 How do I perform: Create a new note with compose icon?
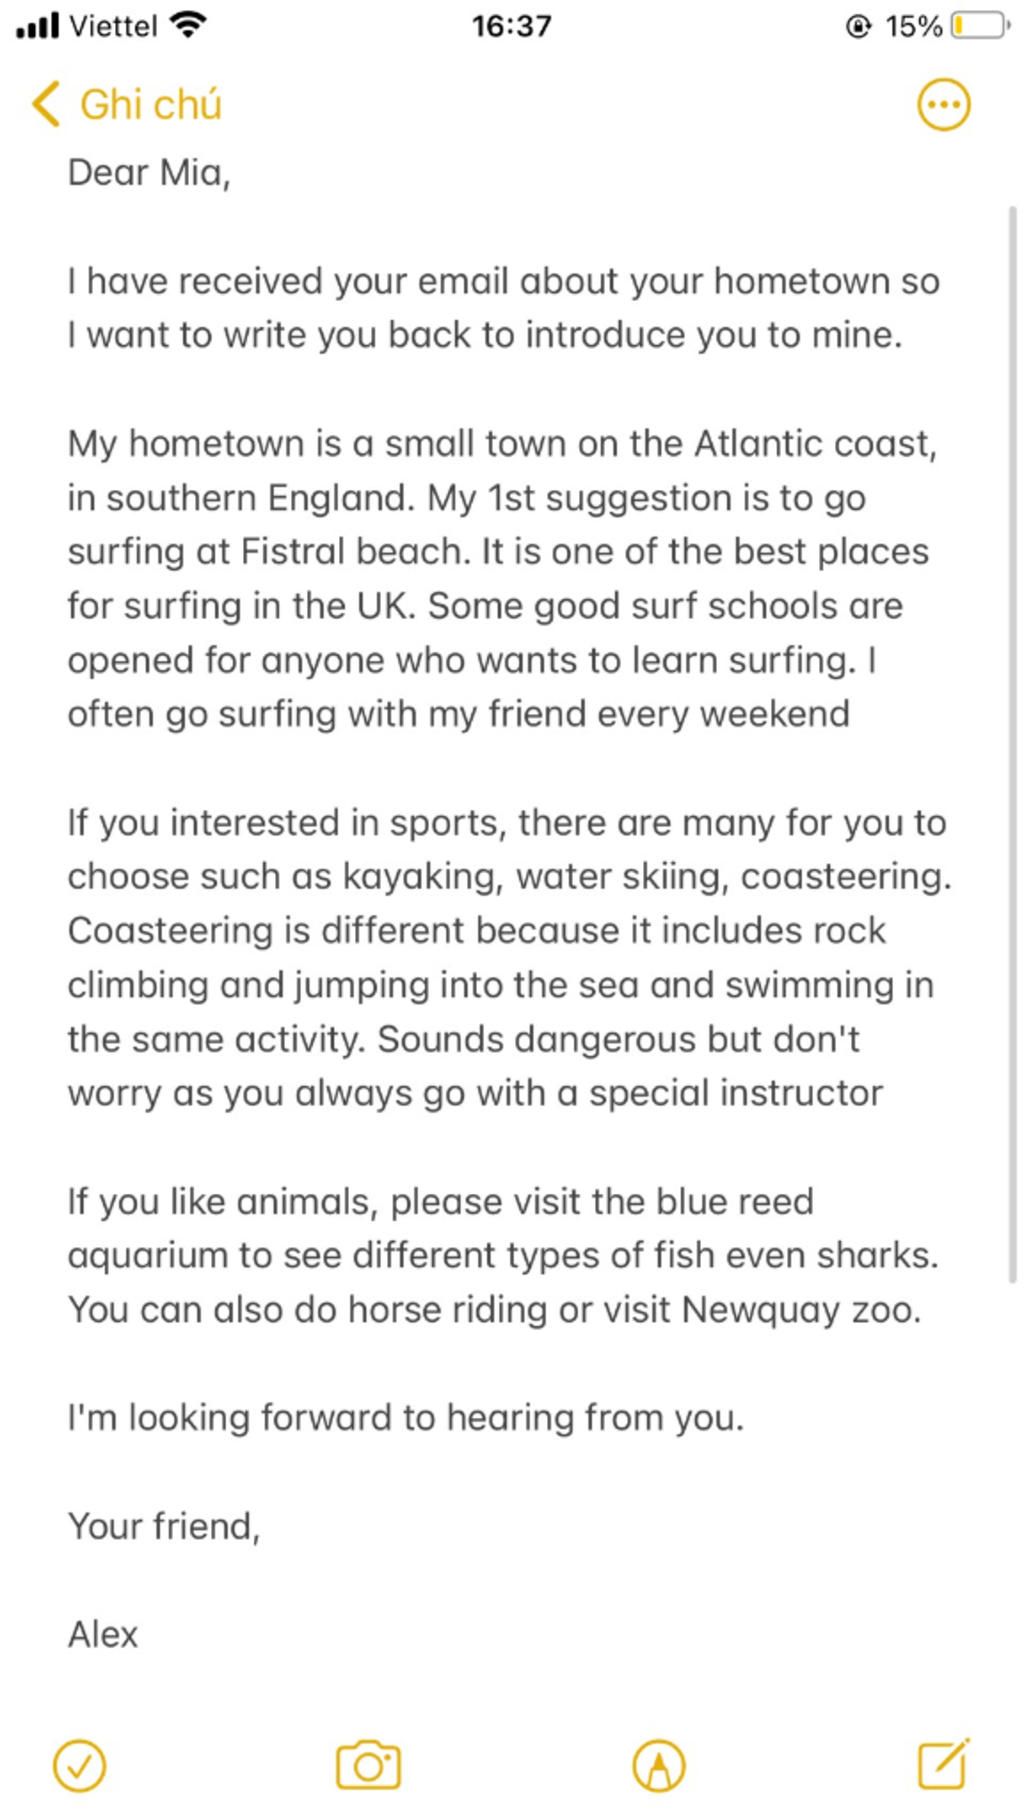point(943,1764)
